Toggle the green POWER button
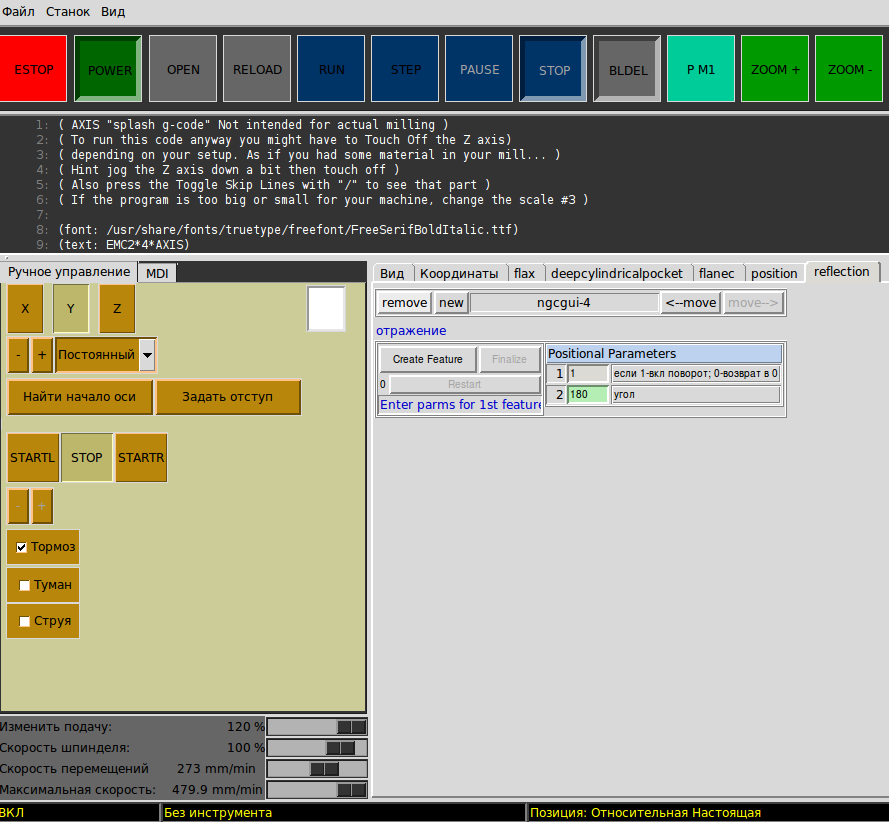The image size is (889, 822). click(108, 69)
